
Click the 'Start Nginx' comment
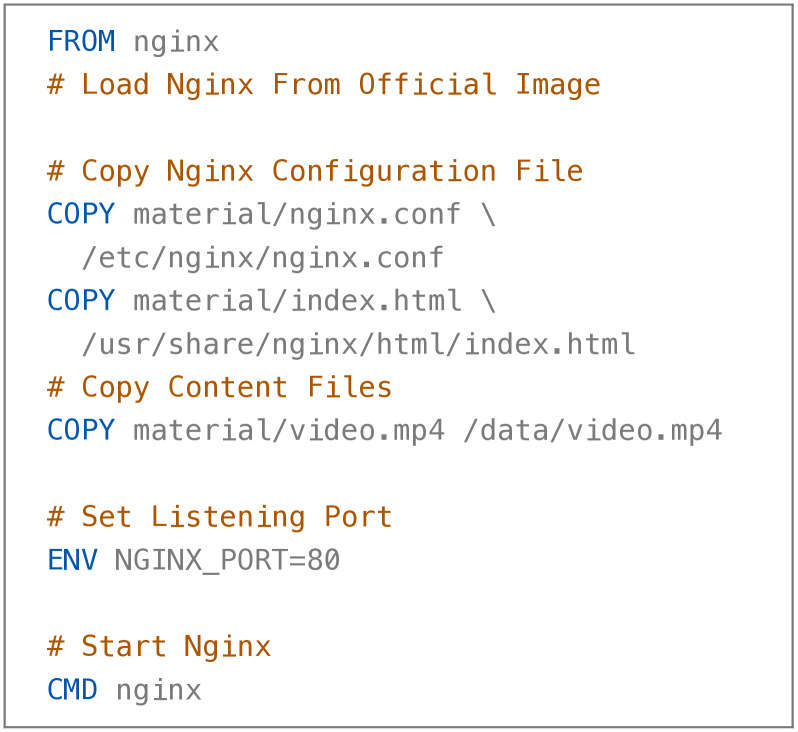point(159,647)
